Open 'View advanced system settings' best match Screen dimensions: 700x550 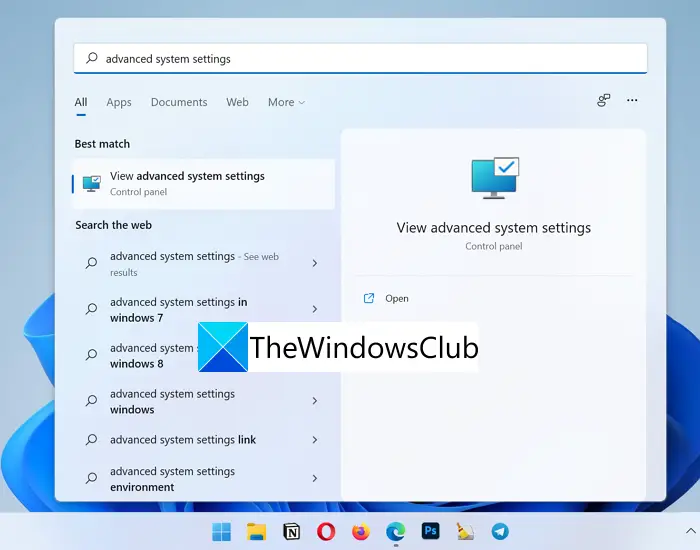[204, 183]
